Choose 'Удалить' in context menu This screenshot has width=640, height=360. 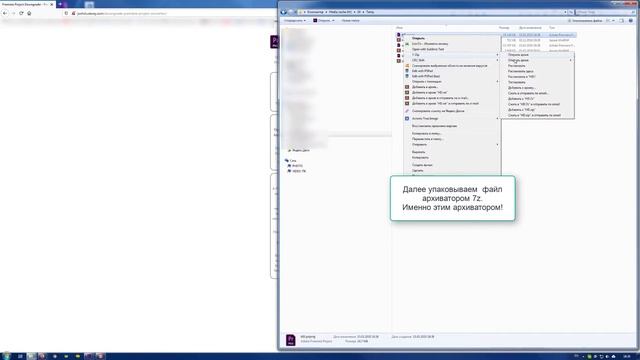pyautogui.click(x=418, y=171)
